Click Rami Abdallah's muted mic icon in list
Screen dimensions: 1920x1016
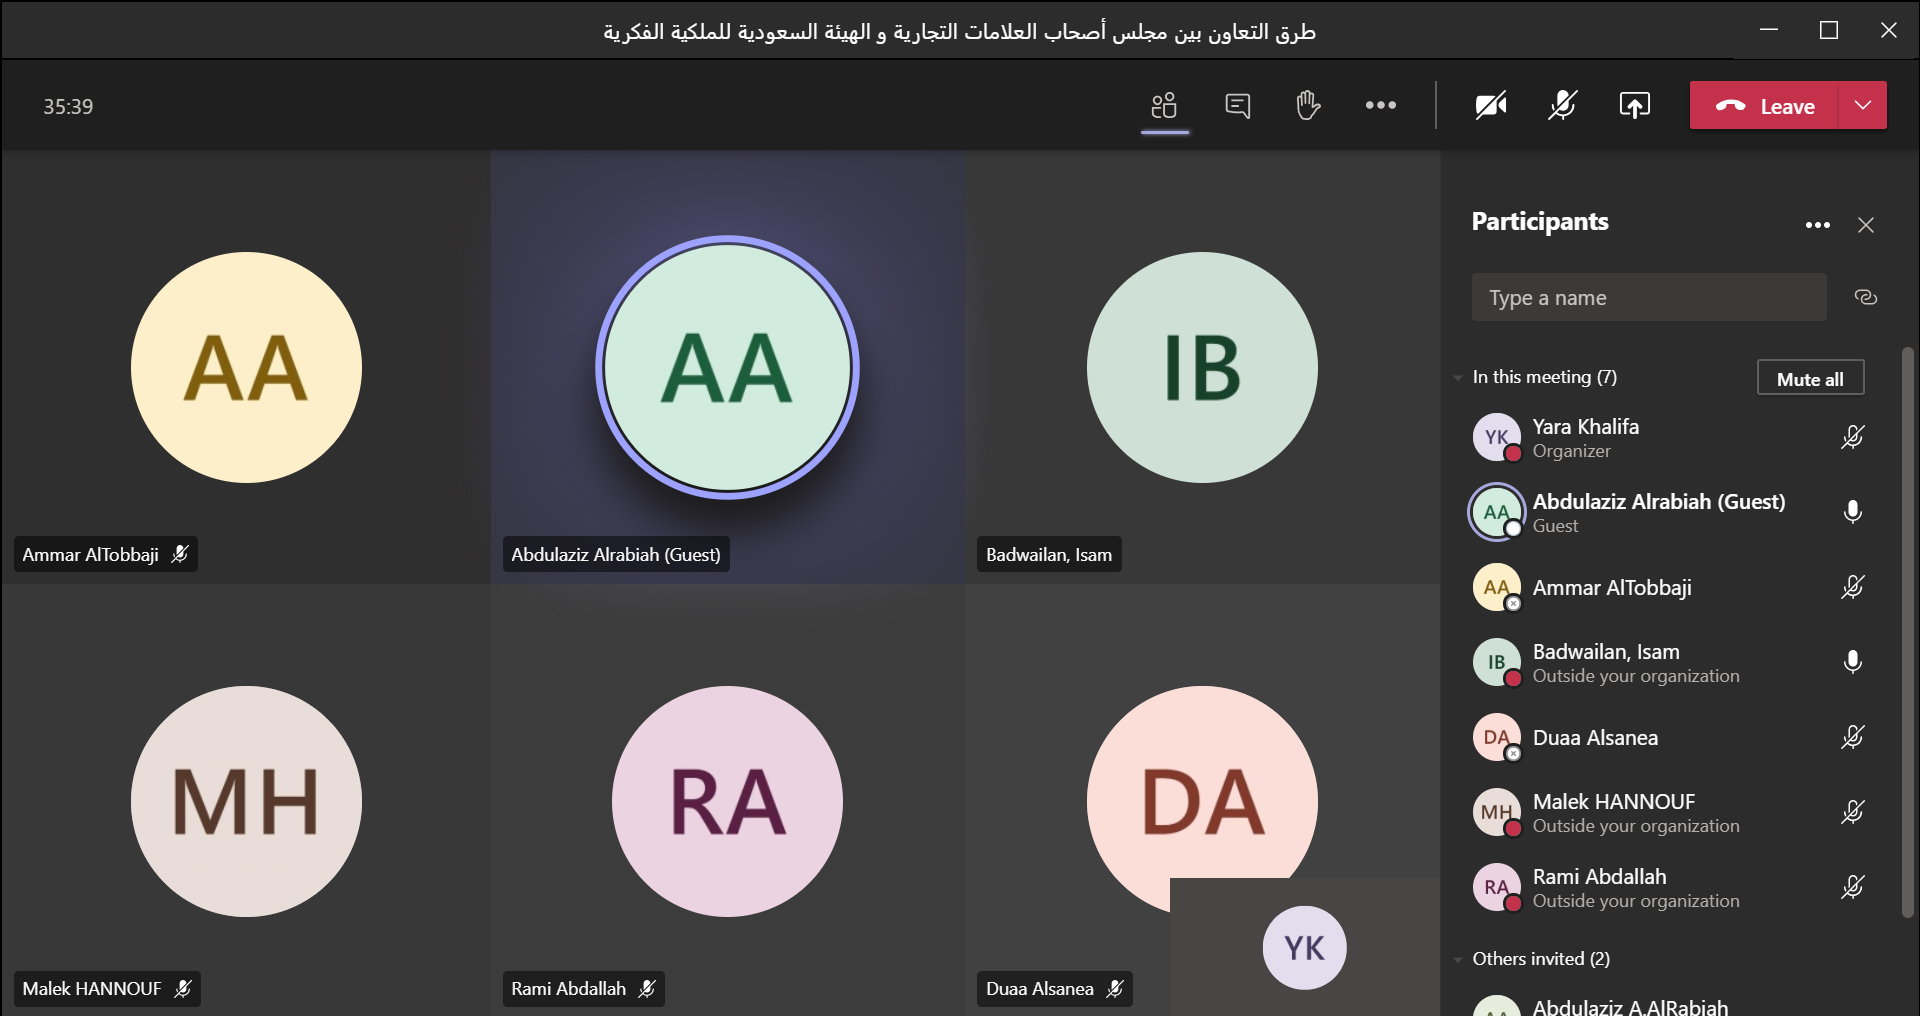point(1853,887)
